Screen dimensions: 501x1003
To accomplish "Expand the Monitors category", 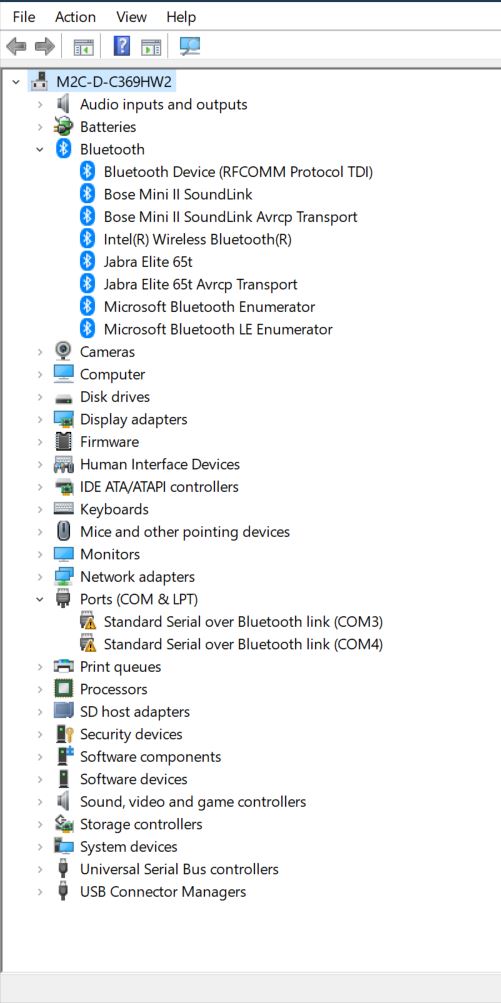I will (40, 554).
